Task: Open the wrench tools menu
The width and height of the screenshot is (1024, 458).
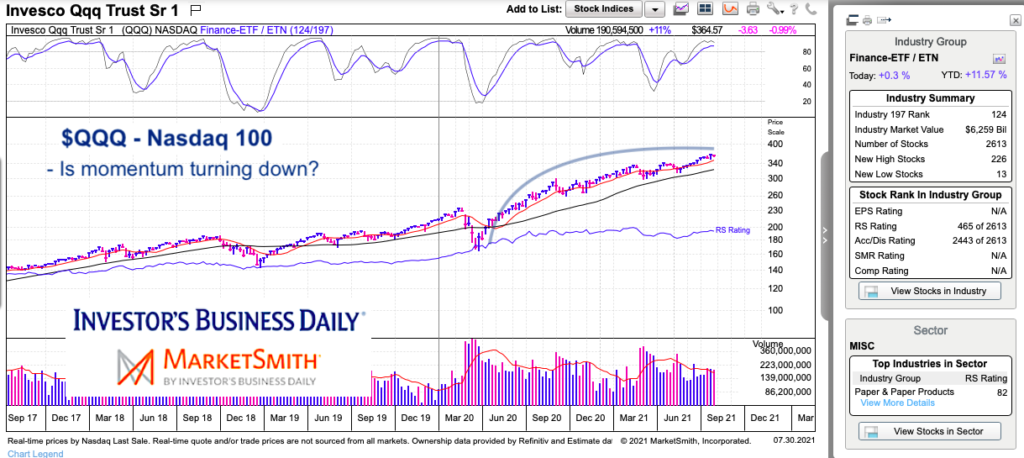Action: coord(775,9)
